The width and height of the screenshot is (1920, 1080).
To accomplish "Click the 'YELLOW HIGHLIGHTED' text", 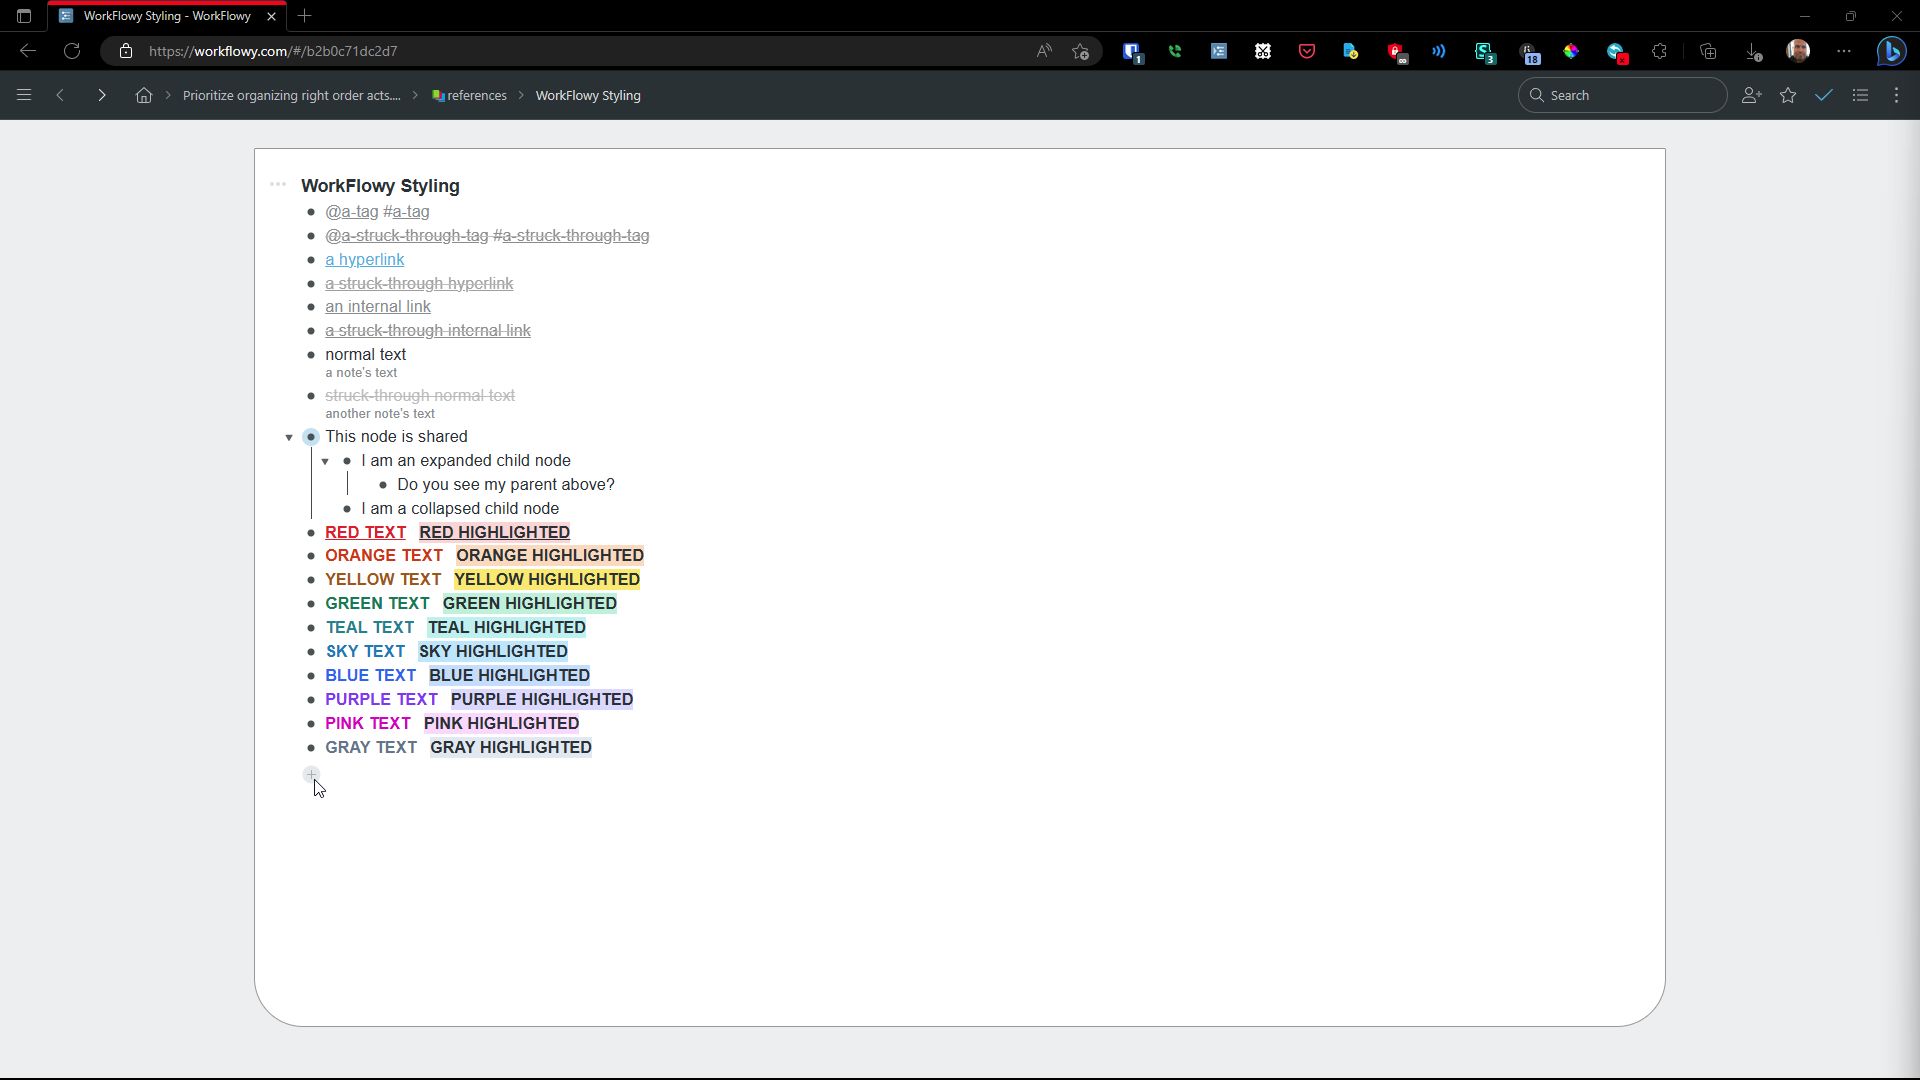I will tap(547, 580).
